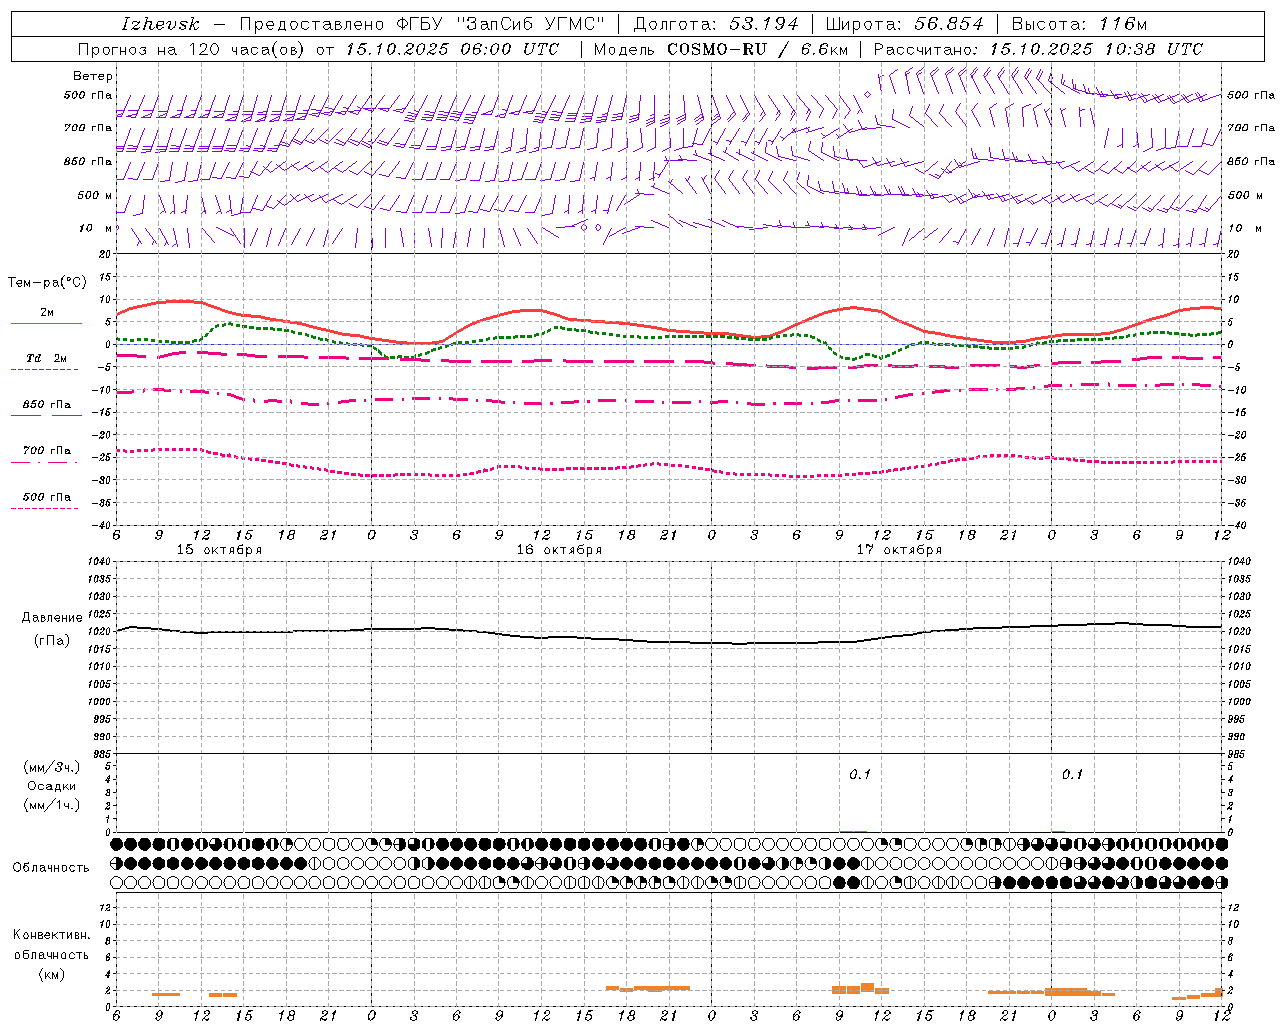This screenshot has height=1024, width=1280.
Task: Click the "Давление" pressure panel label
Action: 52,618
